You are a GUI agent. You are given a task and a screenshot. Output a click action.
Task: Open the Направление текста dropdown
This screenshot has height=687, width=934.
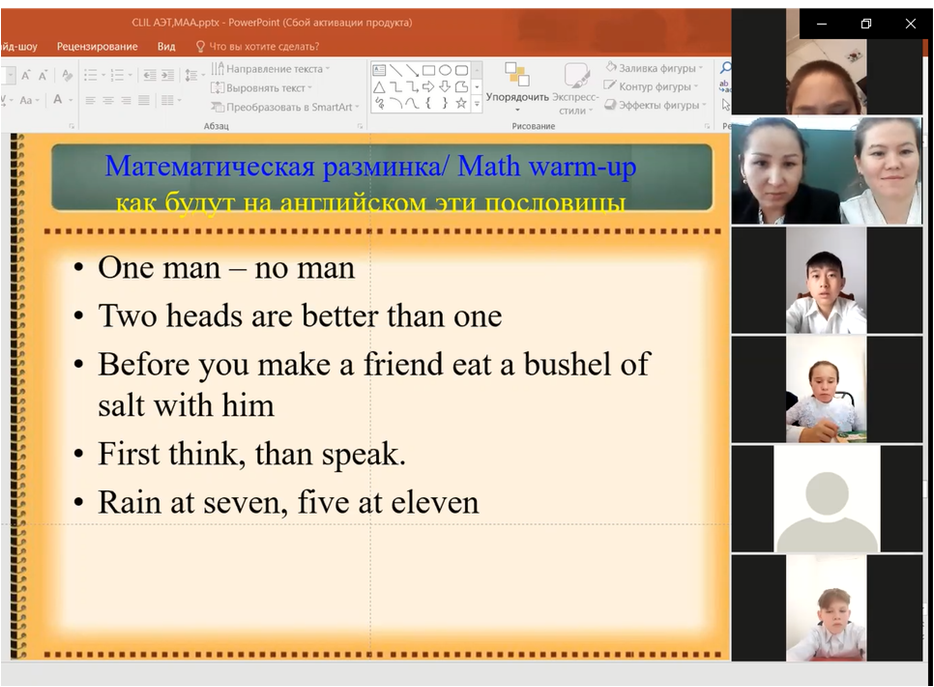(x=272, y=69)
